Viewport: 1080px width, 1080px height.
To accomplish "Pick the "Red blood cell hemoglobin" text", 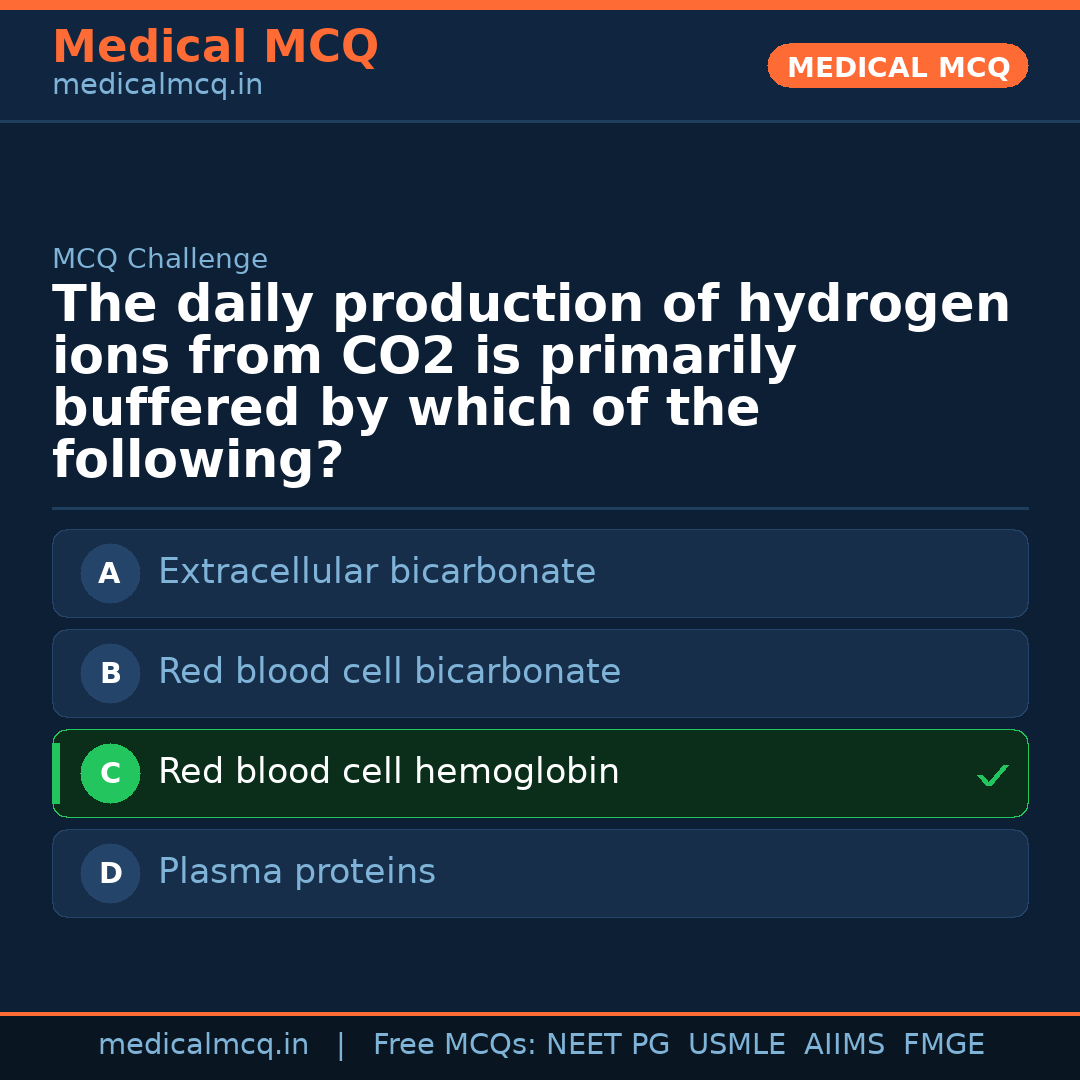I will point(389,772).
